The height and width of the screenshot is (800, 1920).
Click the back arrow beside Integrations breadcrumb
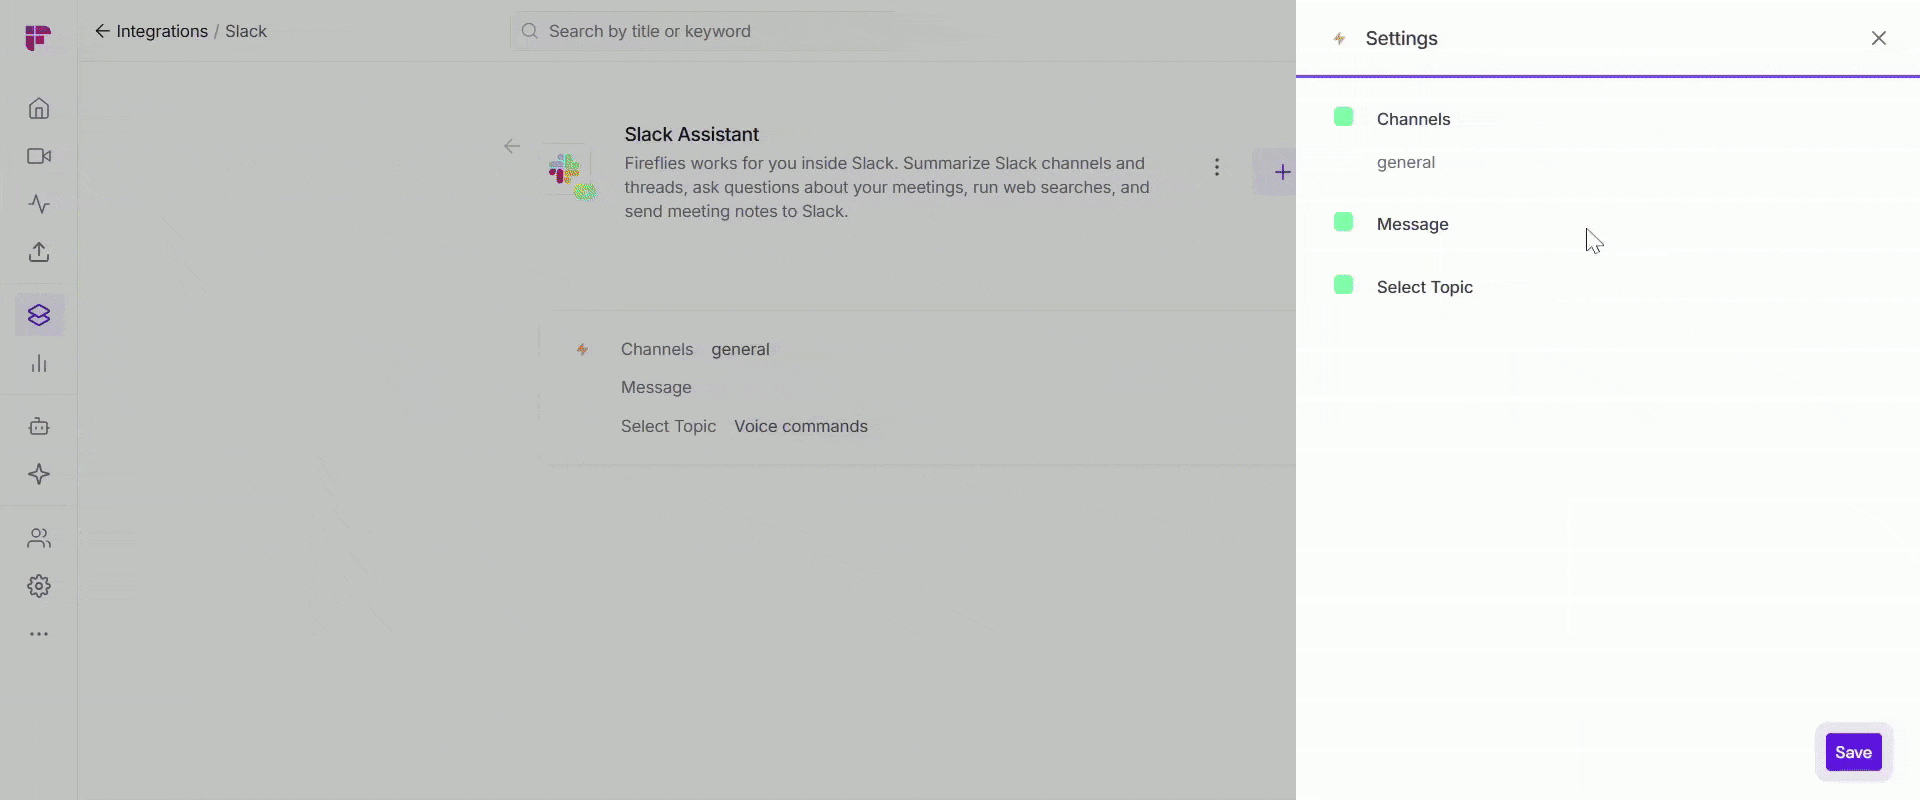102,31
